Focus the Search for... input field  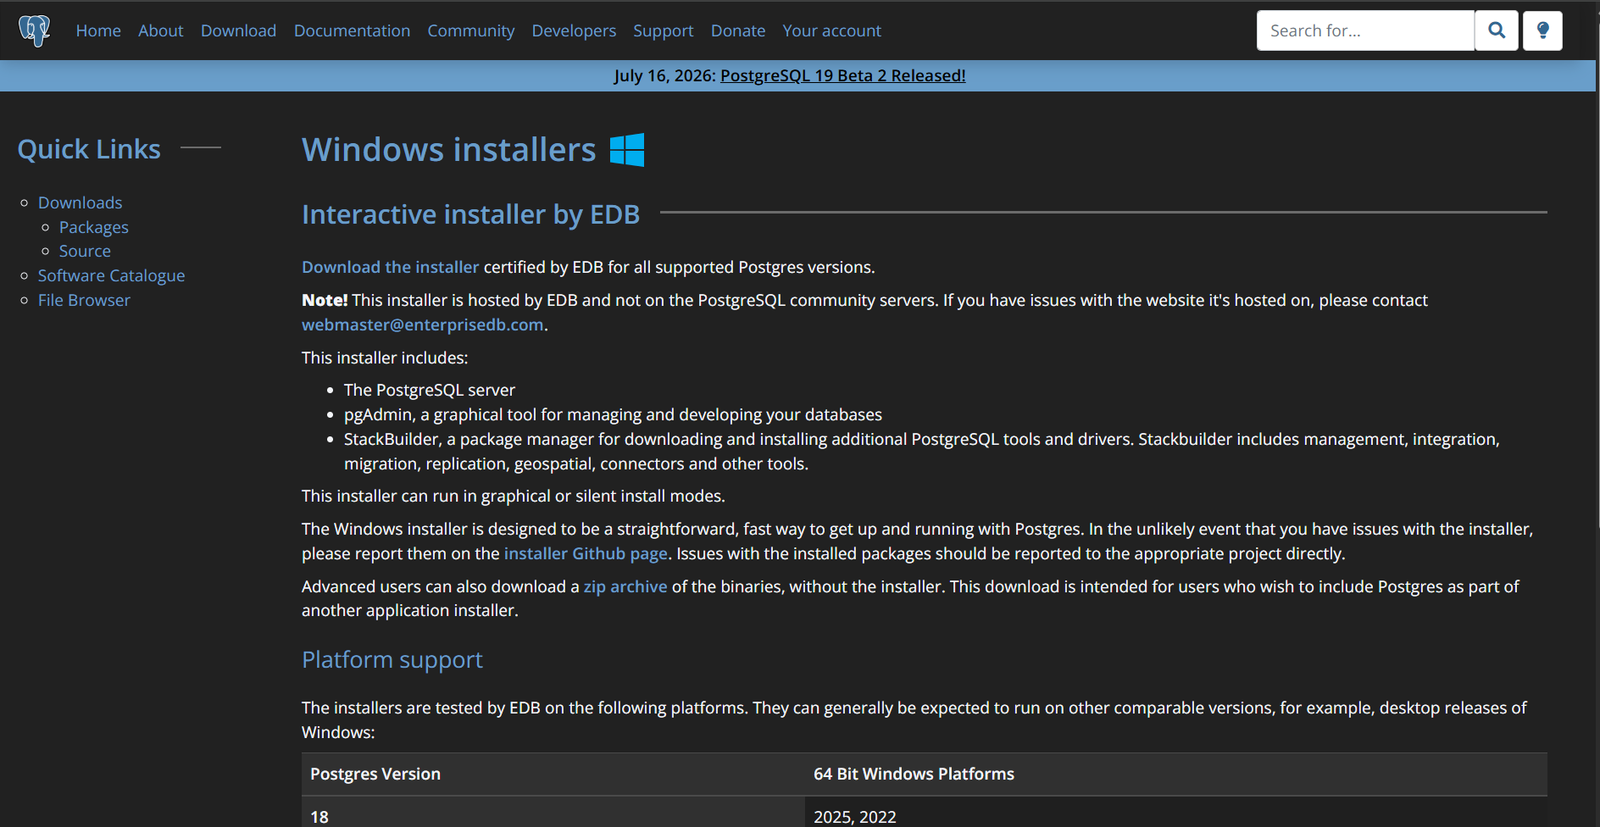[1365, 31]
